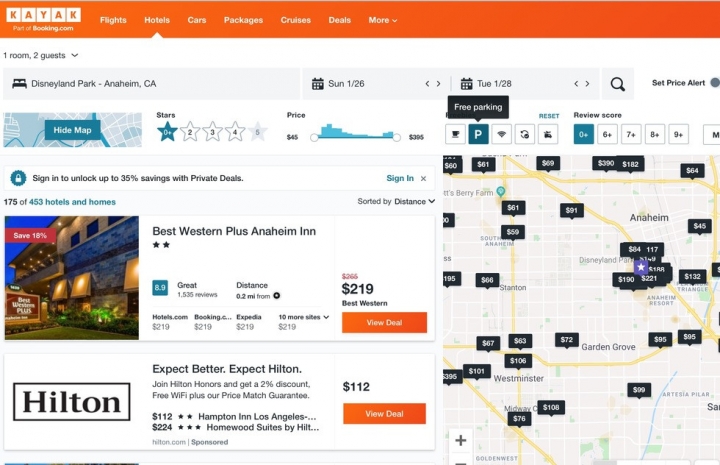Expand the 1 room, 2 guests selector
This screenshot has width=720, height=465.
tap(41, 55)
